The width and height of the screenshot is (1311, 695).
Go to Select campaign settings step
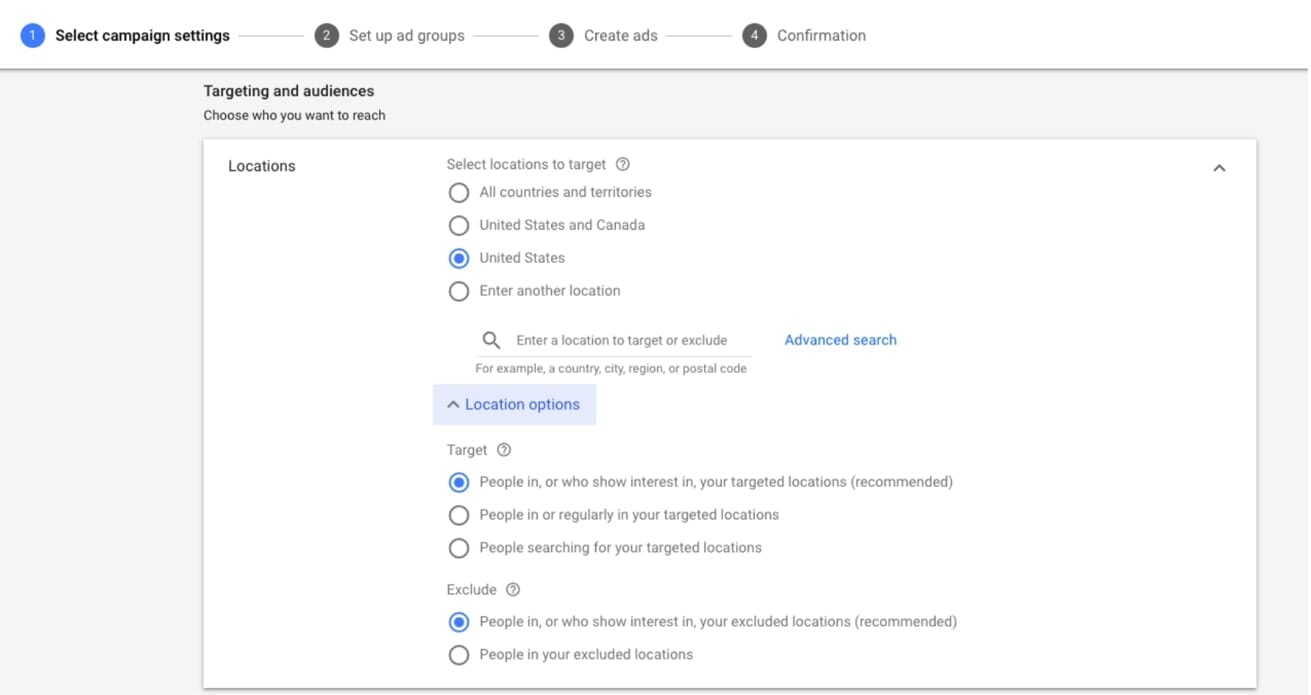click(x=142, y=36)
